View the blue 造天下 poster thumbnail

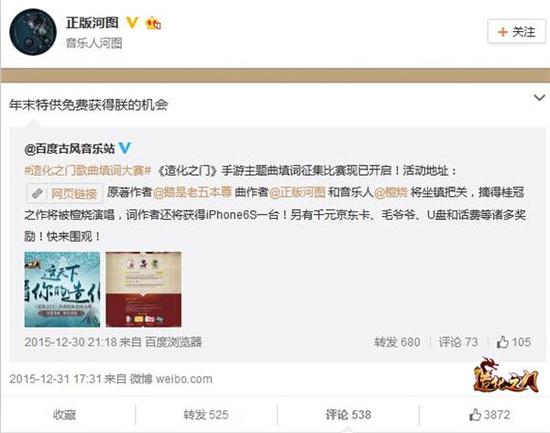62,289
